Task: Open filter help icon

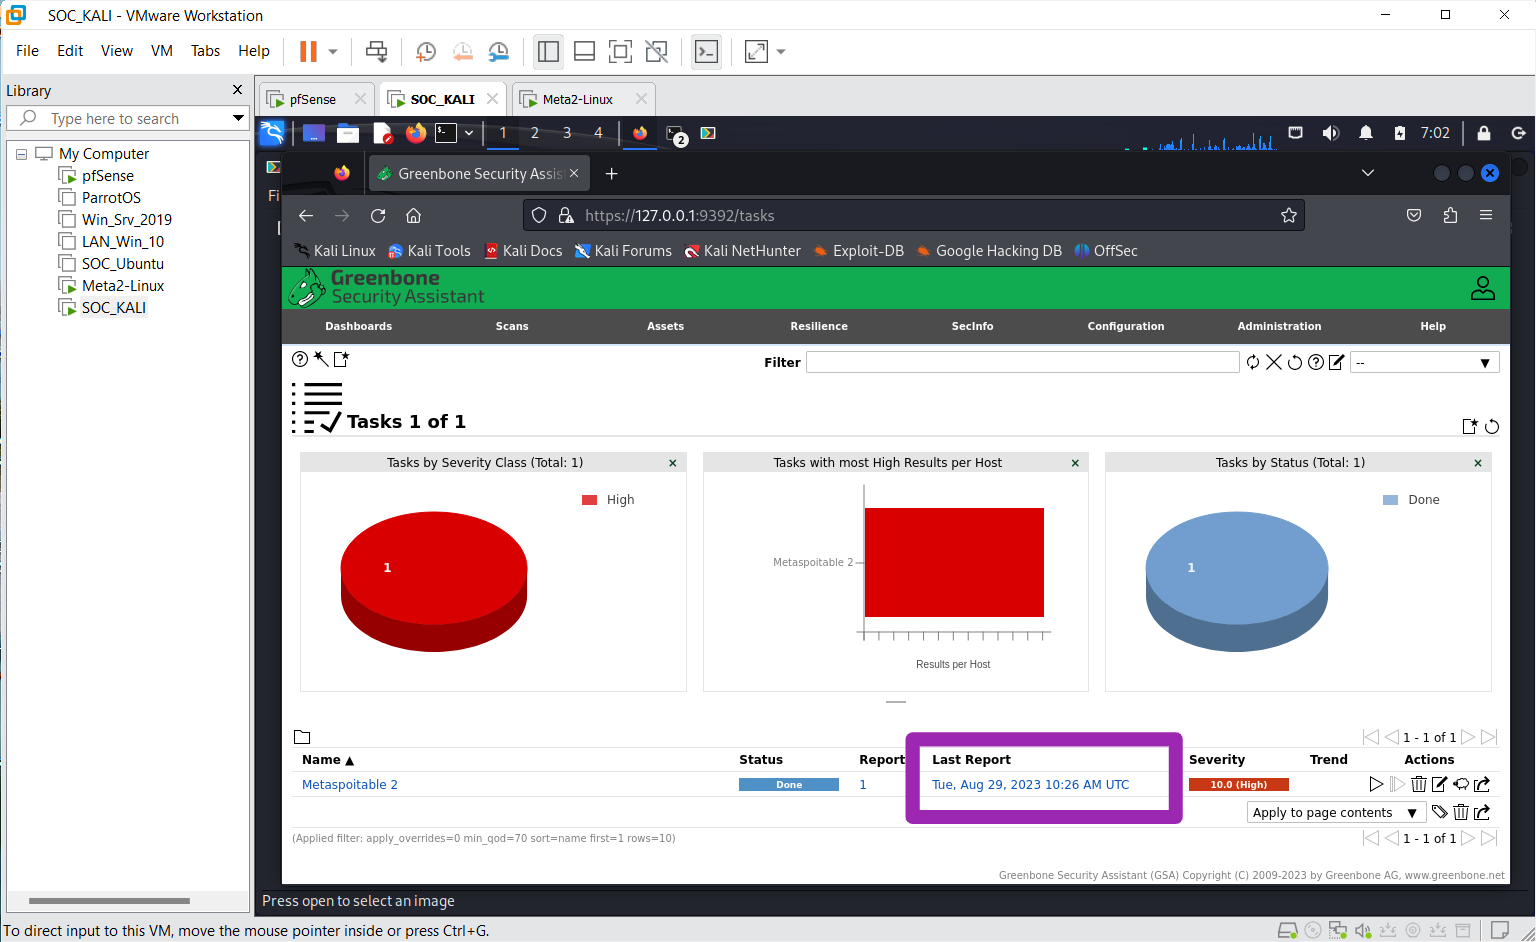Action: click(x=1316, y=362)
